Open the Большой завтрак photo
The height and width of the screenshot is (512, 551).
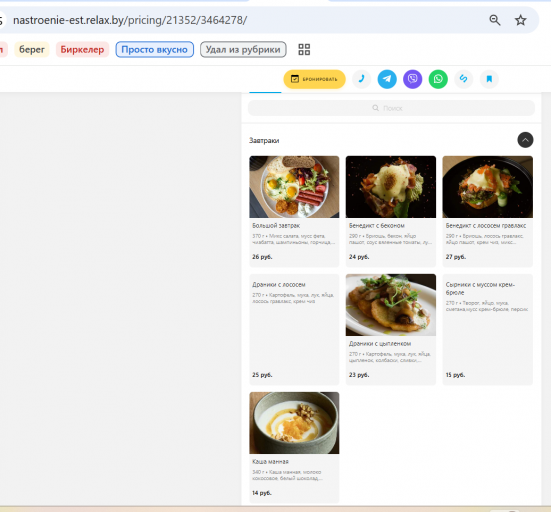click(x=294, y=187)
